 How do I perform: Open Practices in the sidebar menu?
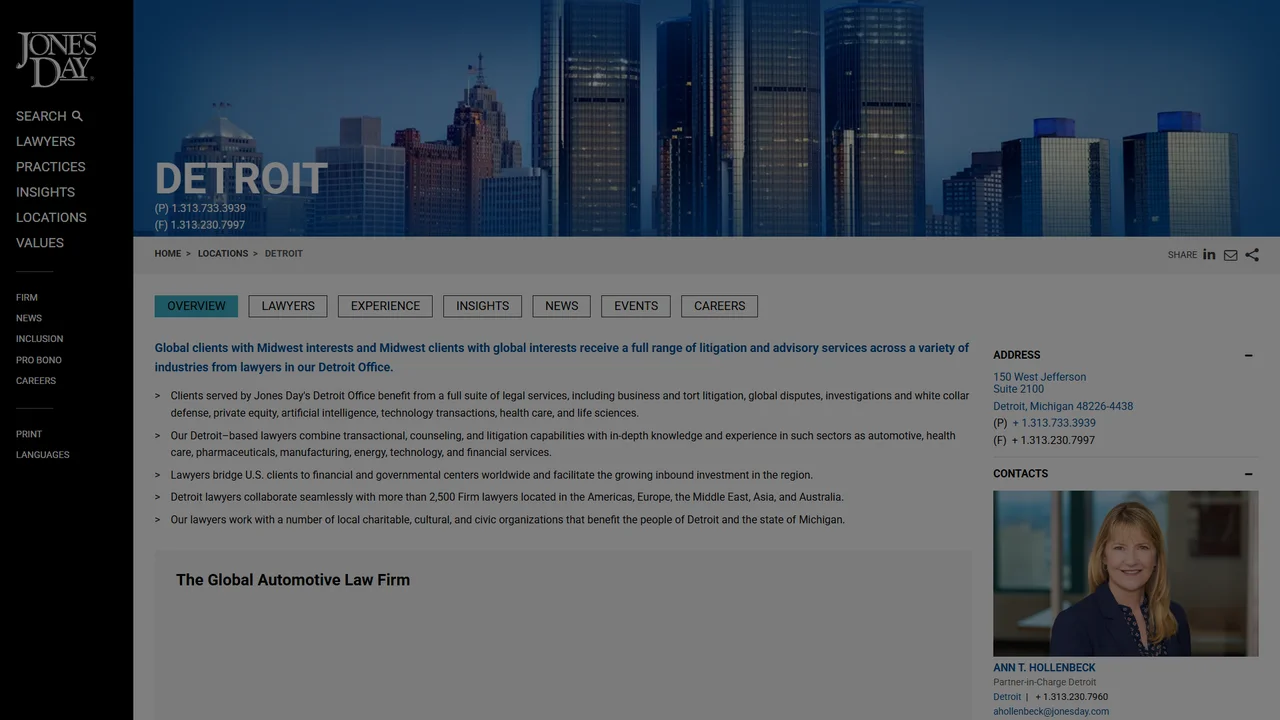(51, 167)
